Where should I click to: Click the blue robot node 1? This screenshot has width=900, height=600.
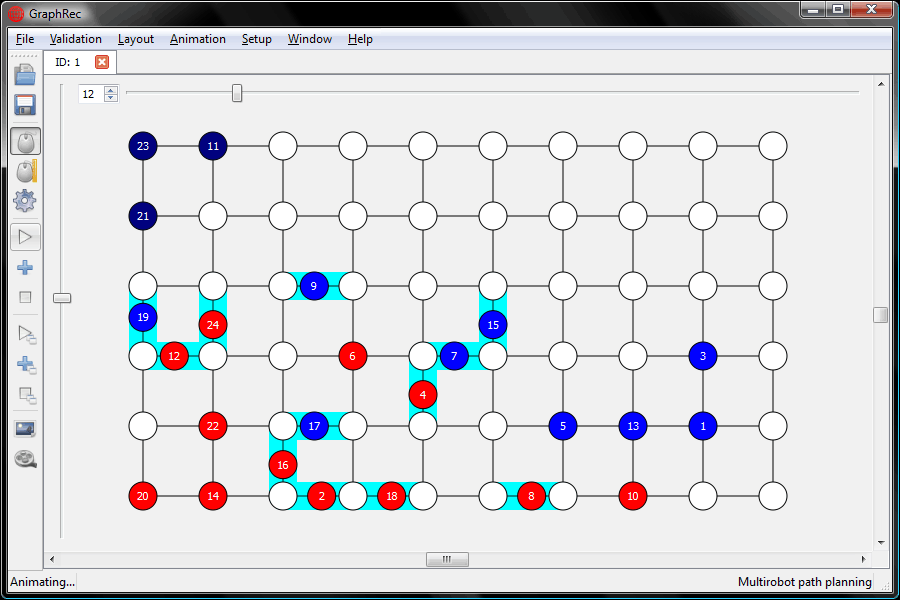coord(703,426)
